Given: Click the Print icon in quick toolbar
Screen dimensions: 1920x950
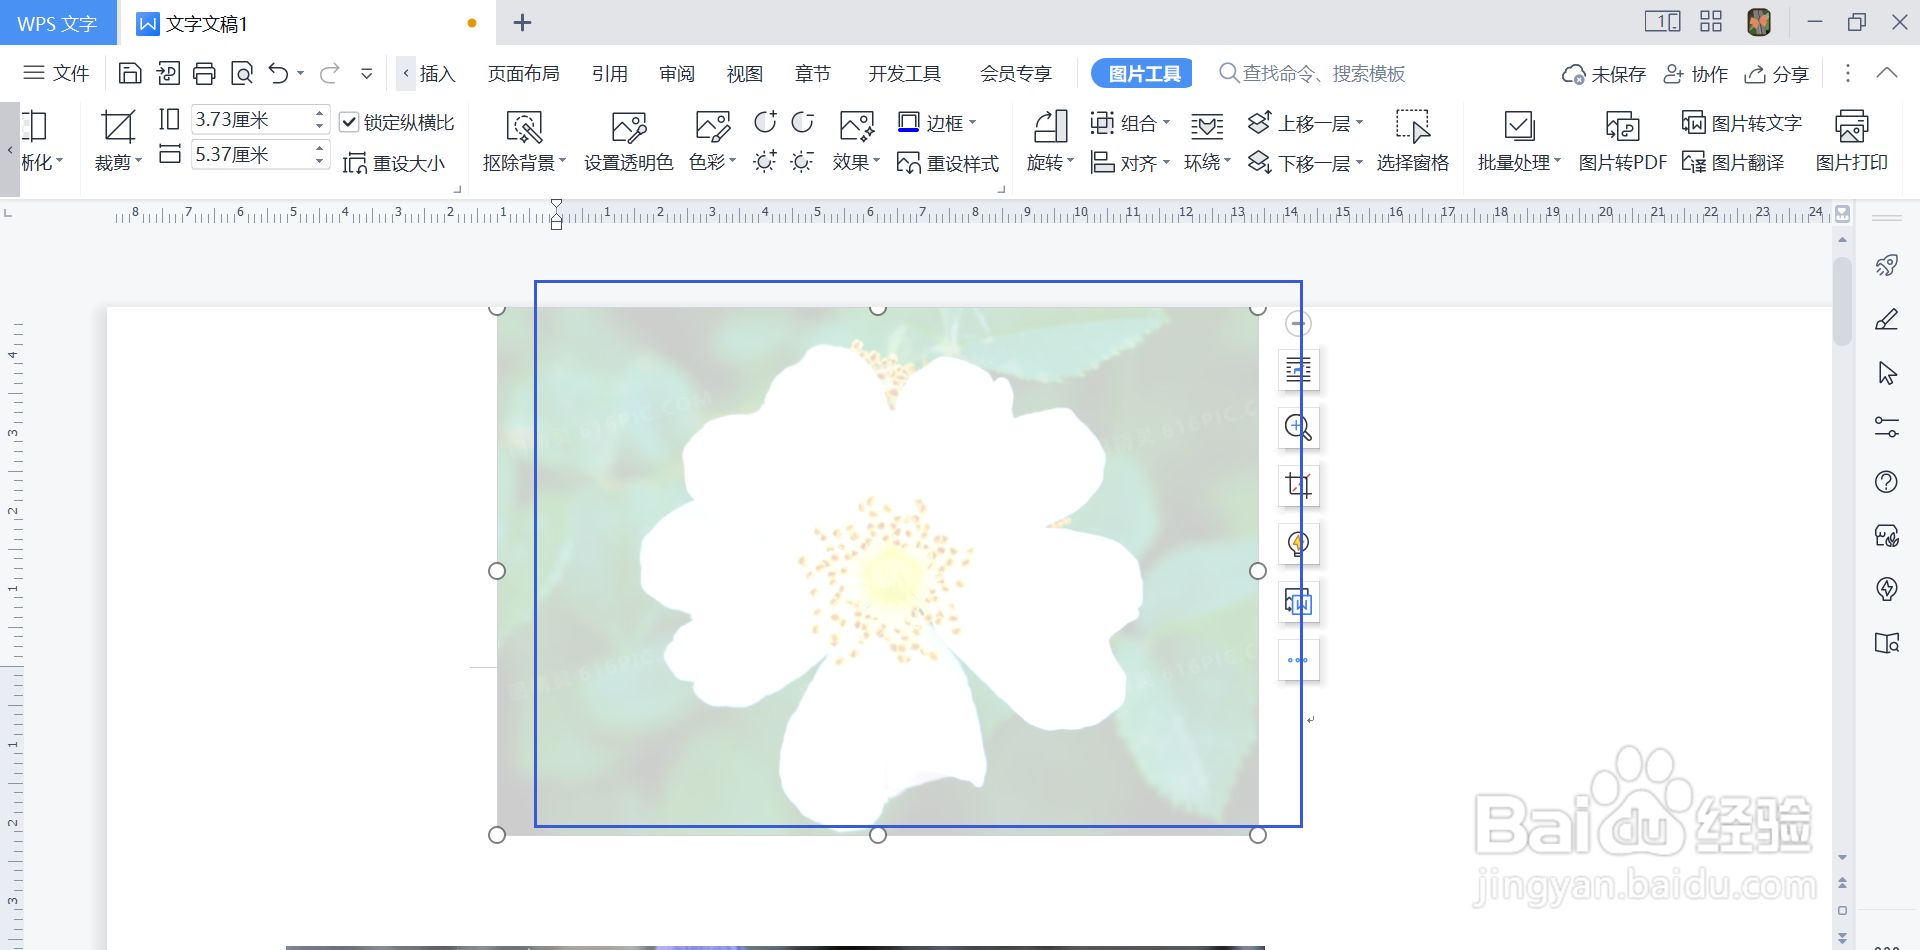Looking at the screenshot, I should pyautogui.click(x=204, y=73).
